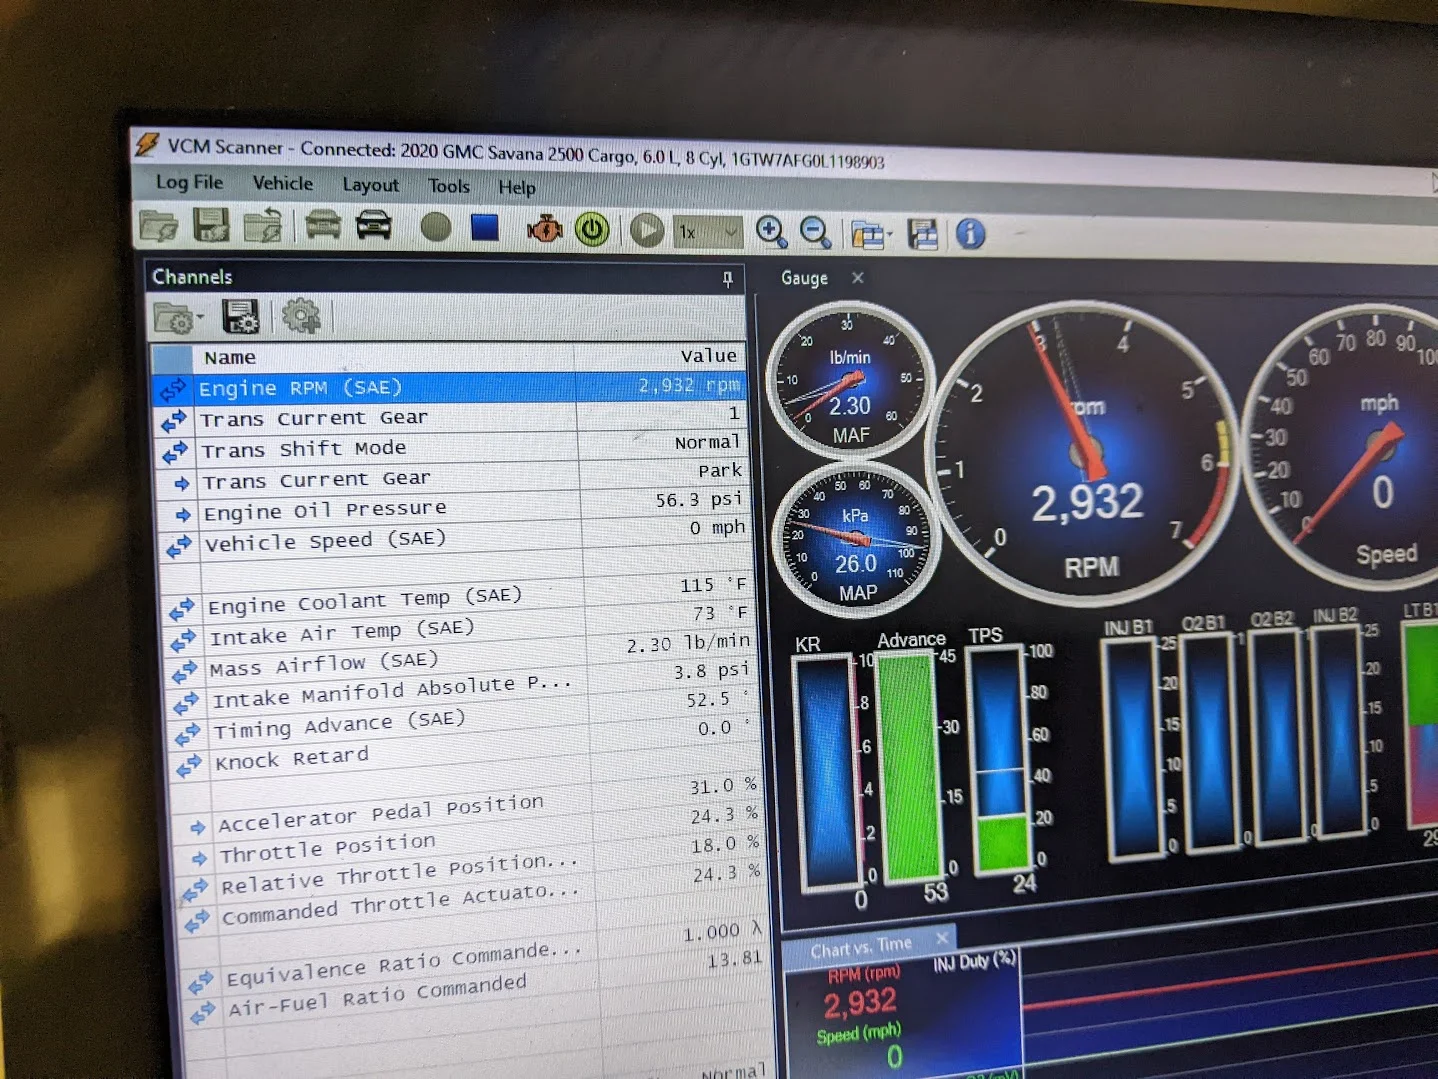Open the Tools menu
The width and height of the screenshot is (1438, 1079).
[448, 186]
